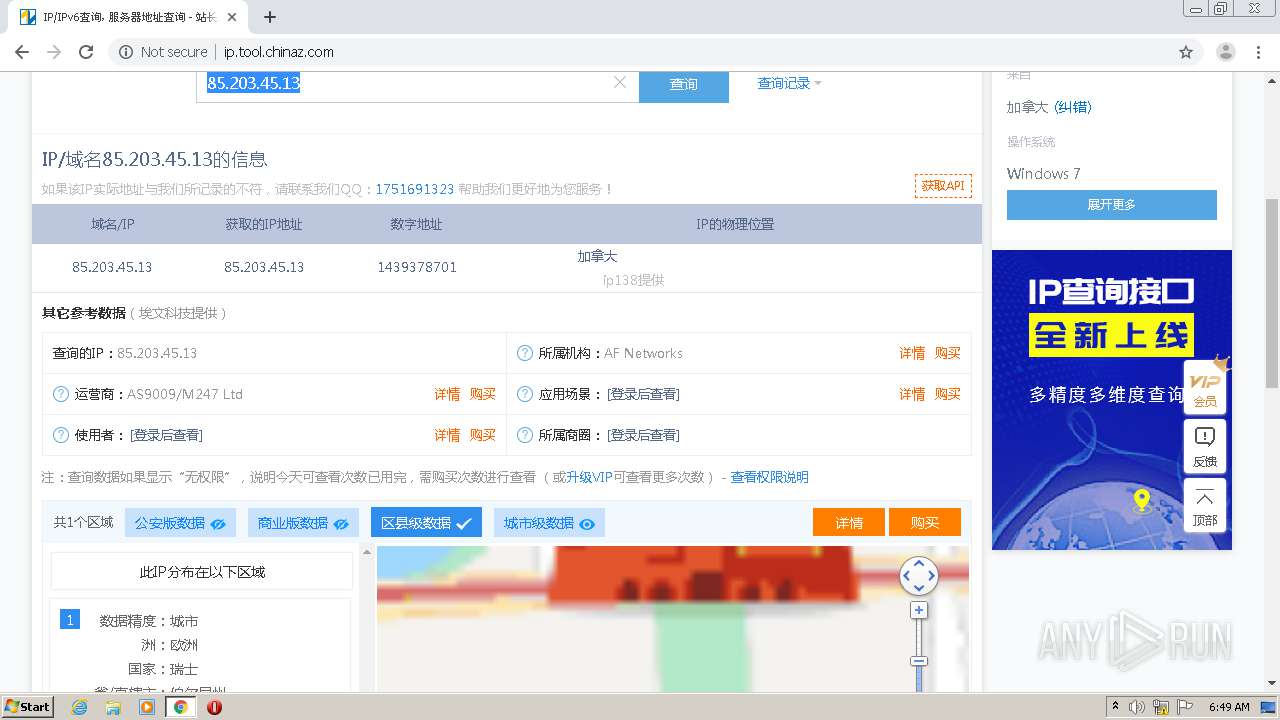
Task: Zoom out the map with minus button
Action: point(919,661)
